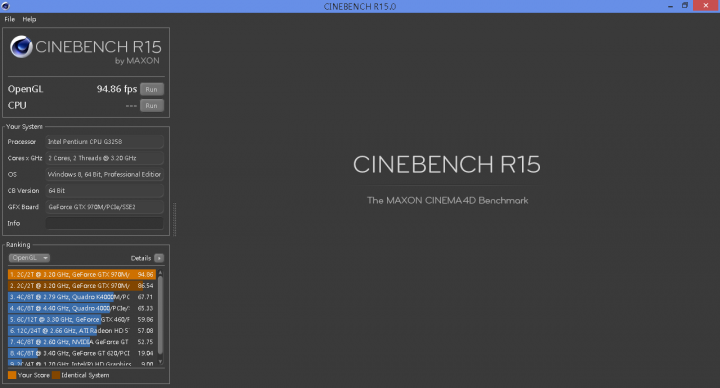Click the panel splitter grip handle

click(x=174, y=219)
